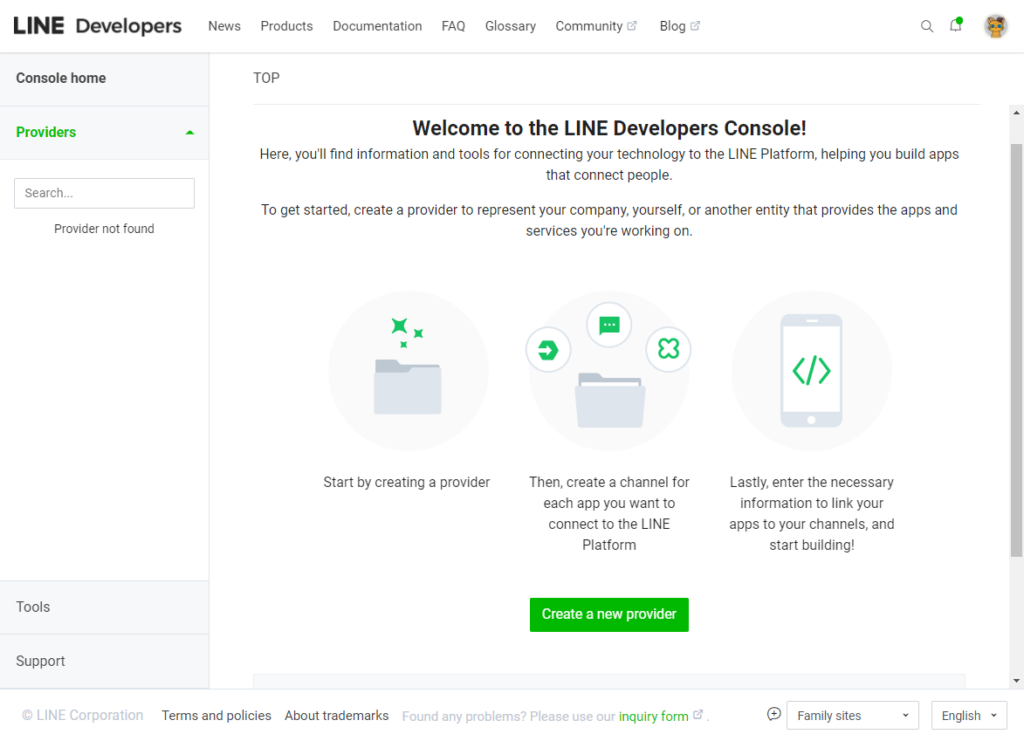Click the Community external link icon
1024x741 pixels.
(x=634, y=25)
